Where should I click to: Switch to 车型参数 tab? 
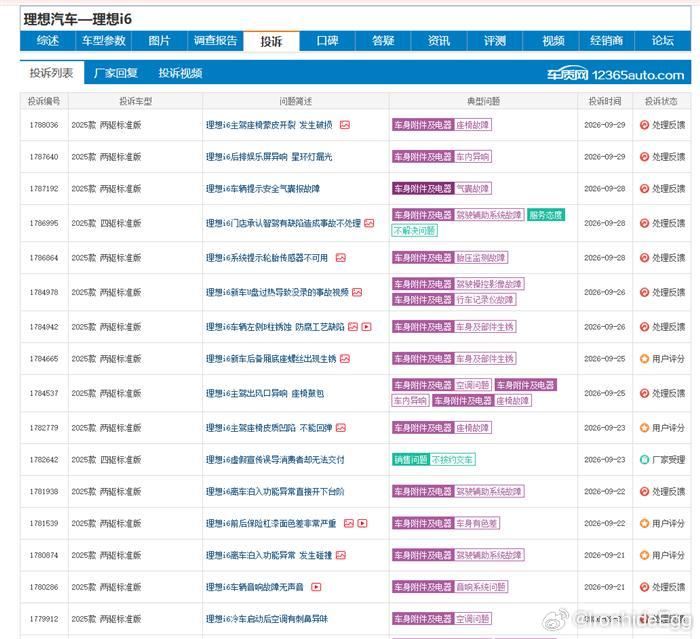[x=104, y=41]
